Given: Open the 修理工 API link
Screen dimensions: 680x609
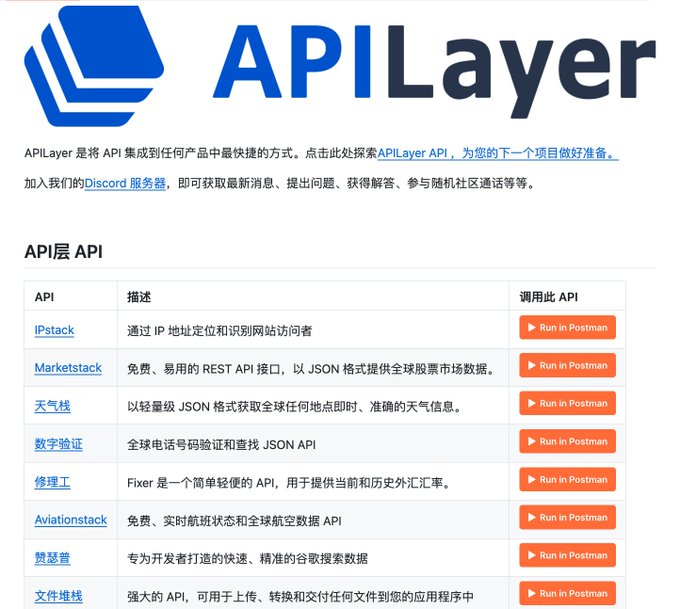Looking at the screenshot, I should click(x=52, y=482).
